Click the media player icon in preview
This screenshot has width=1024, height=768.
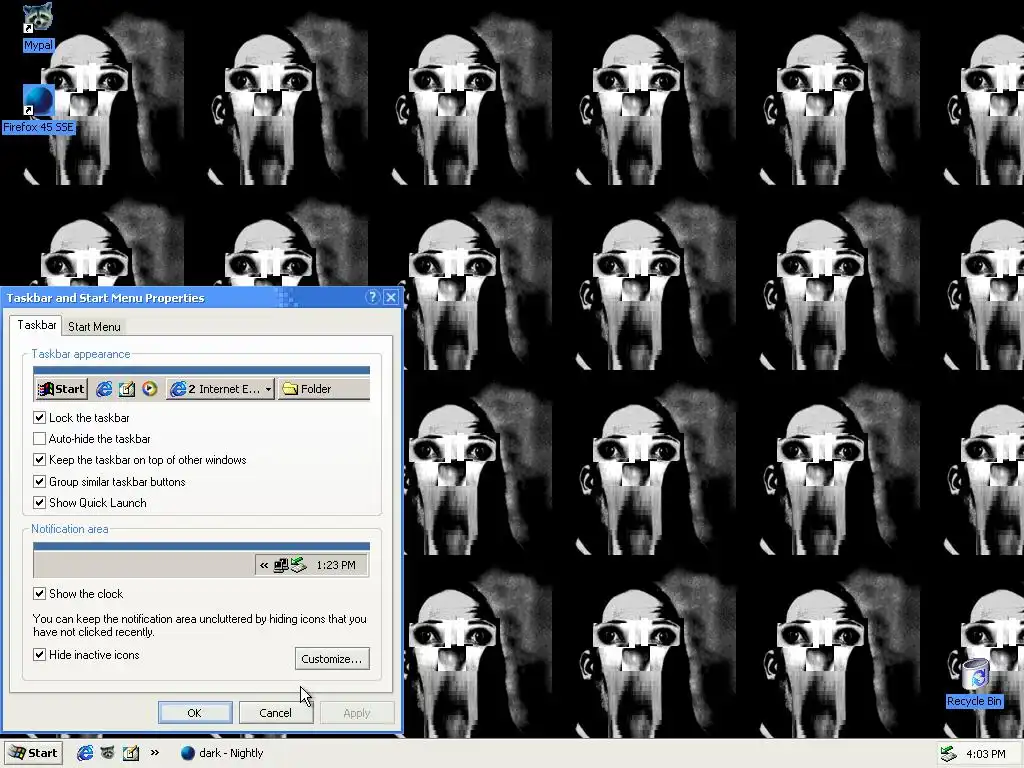coord(150,389)
